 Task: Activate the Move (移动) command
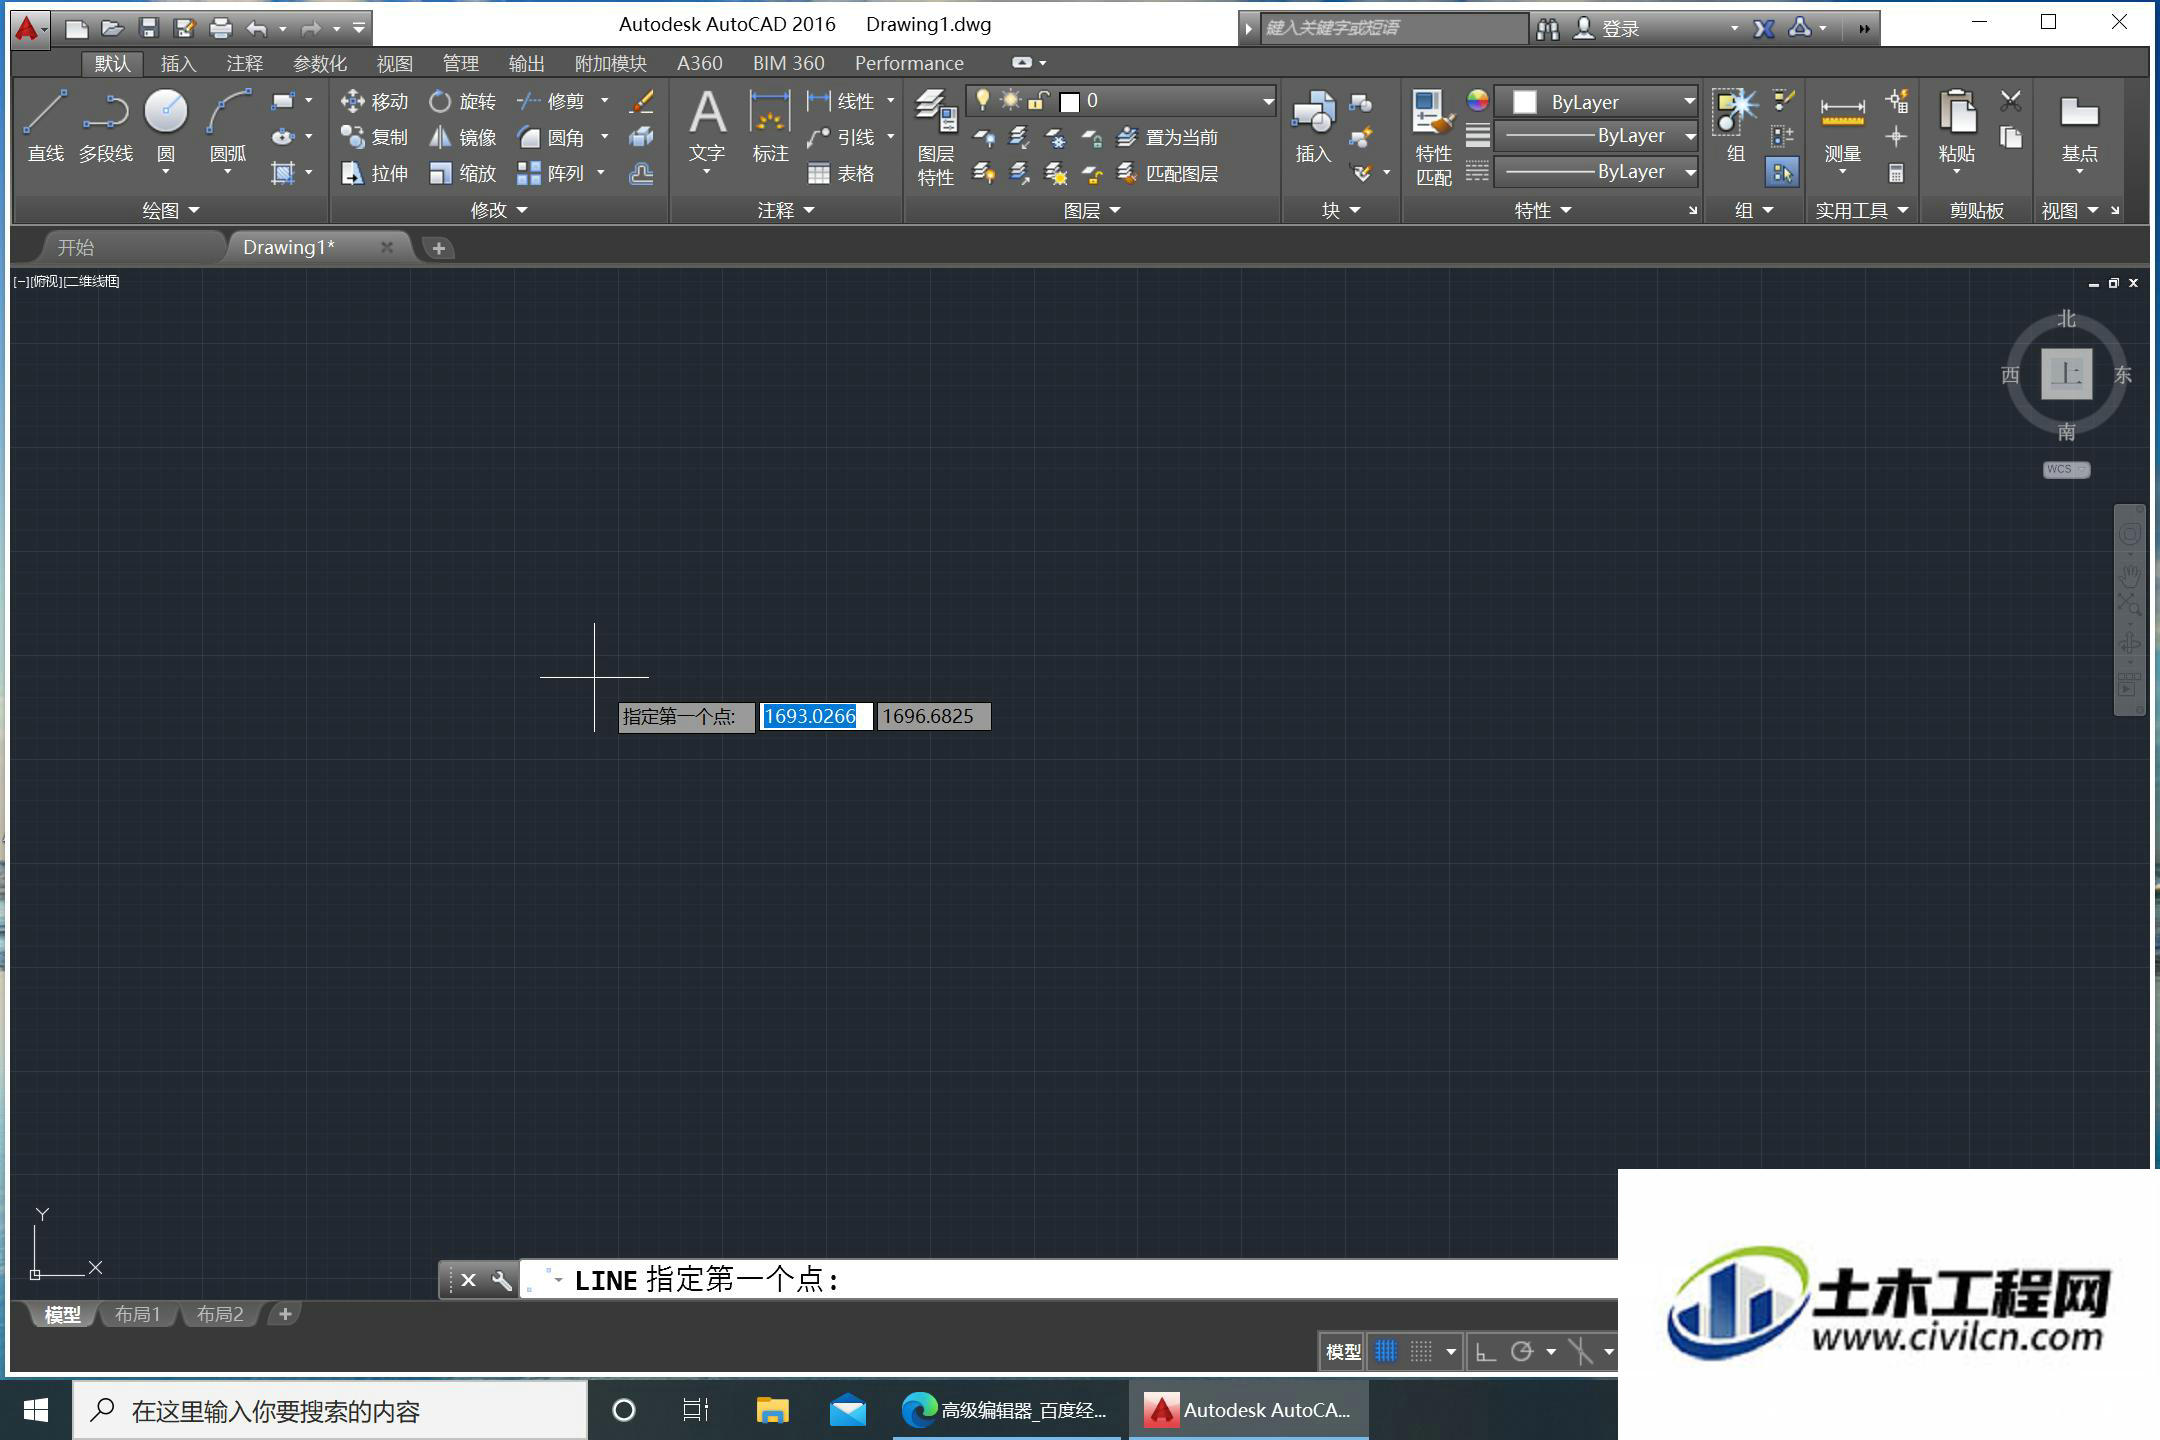point(374,101)
